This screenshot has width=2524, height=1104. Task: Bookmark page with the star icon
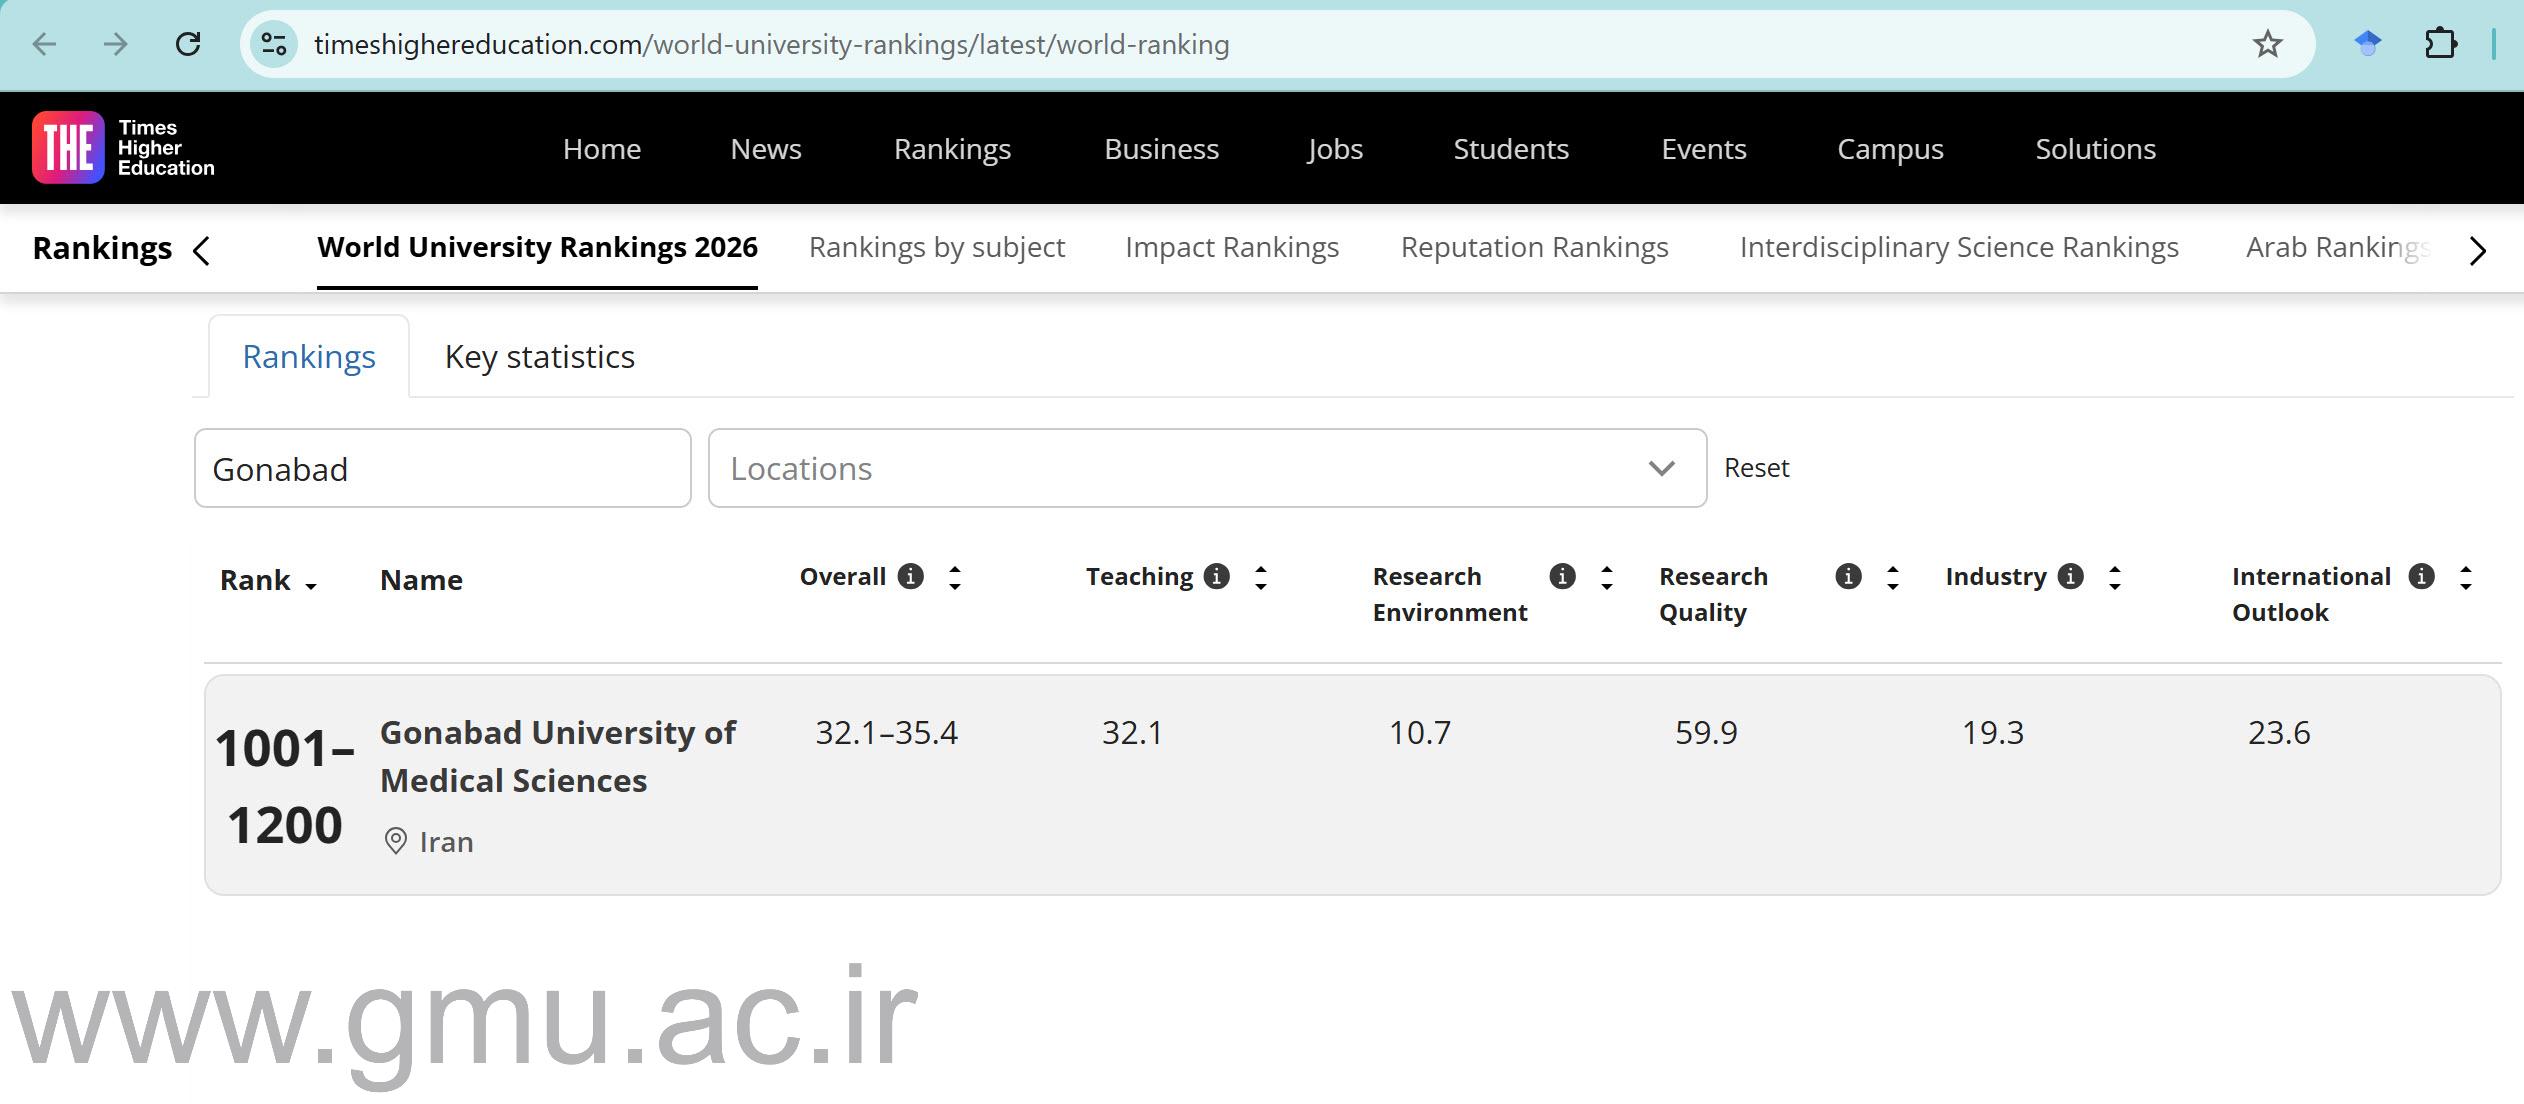[2267, 44]
